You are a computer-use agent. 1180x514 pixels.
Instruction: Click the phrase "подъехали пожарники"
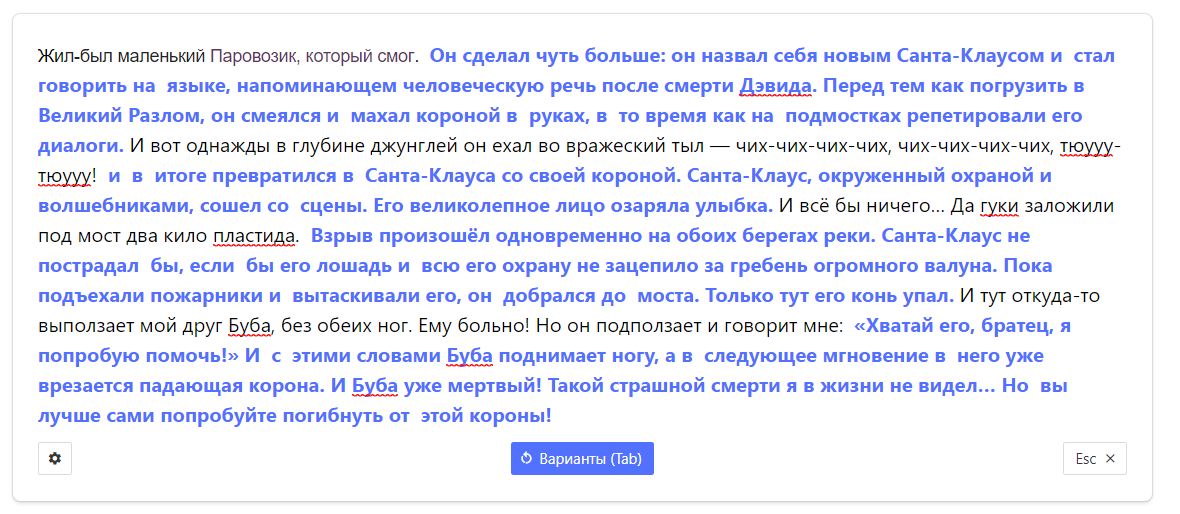(x=149, y=297)
